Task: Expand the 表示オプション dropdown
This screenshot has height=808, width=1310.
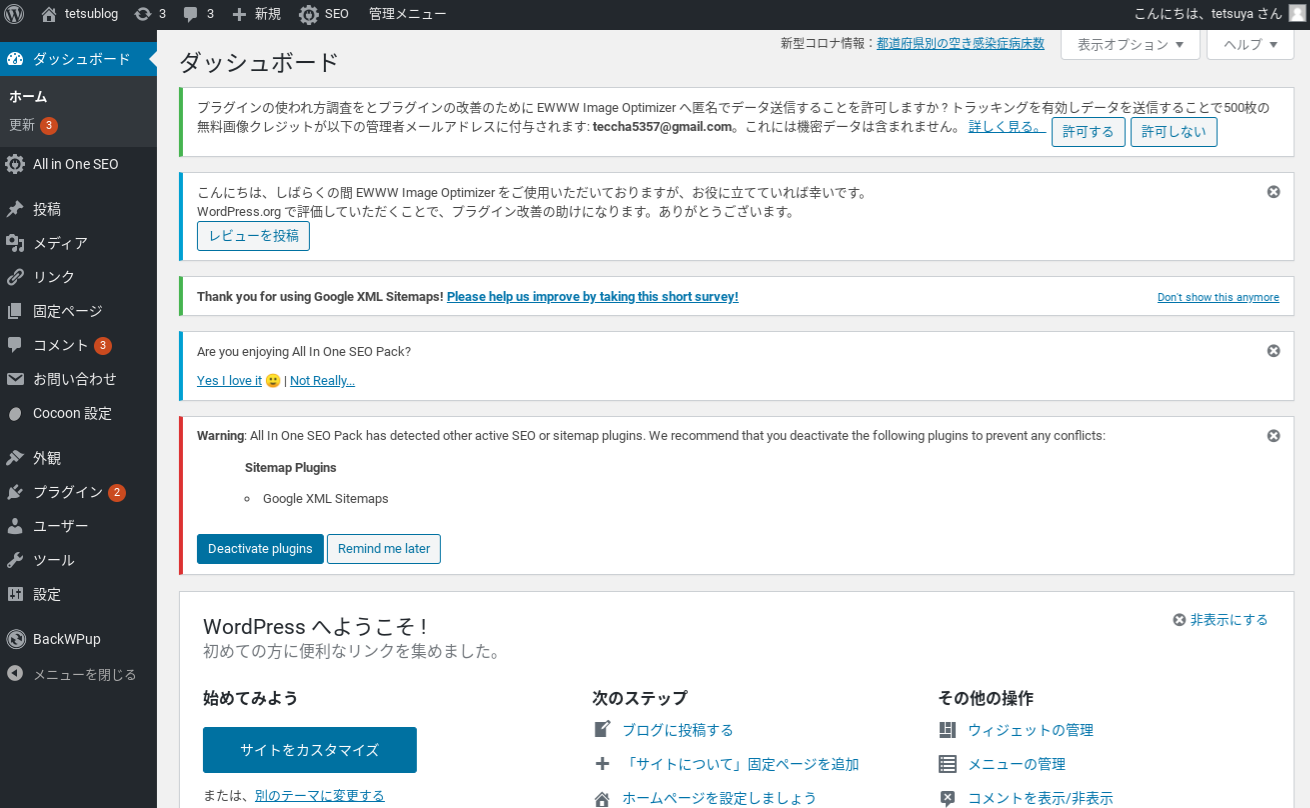Action: pyautogui.click(x=1130, y=45)
